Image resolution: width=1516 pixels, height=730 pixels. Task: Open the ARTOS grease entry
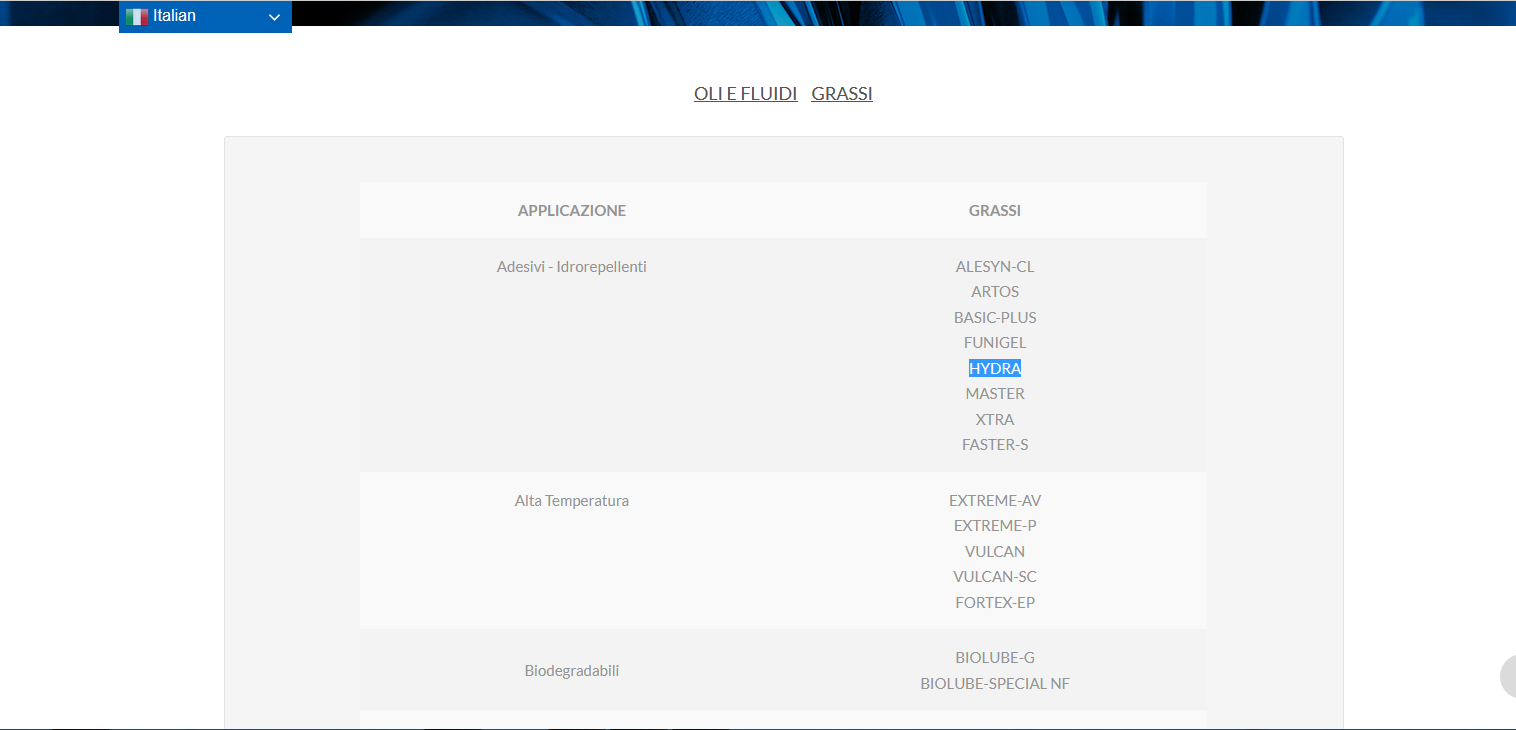(995, 292)
